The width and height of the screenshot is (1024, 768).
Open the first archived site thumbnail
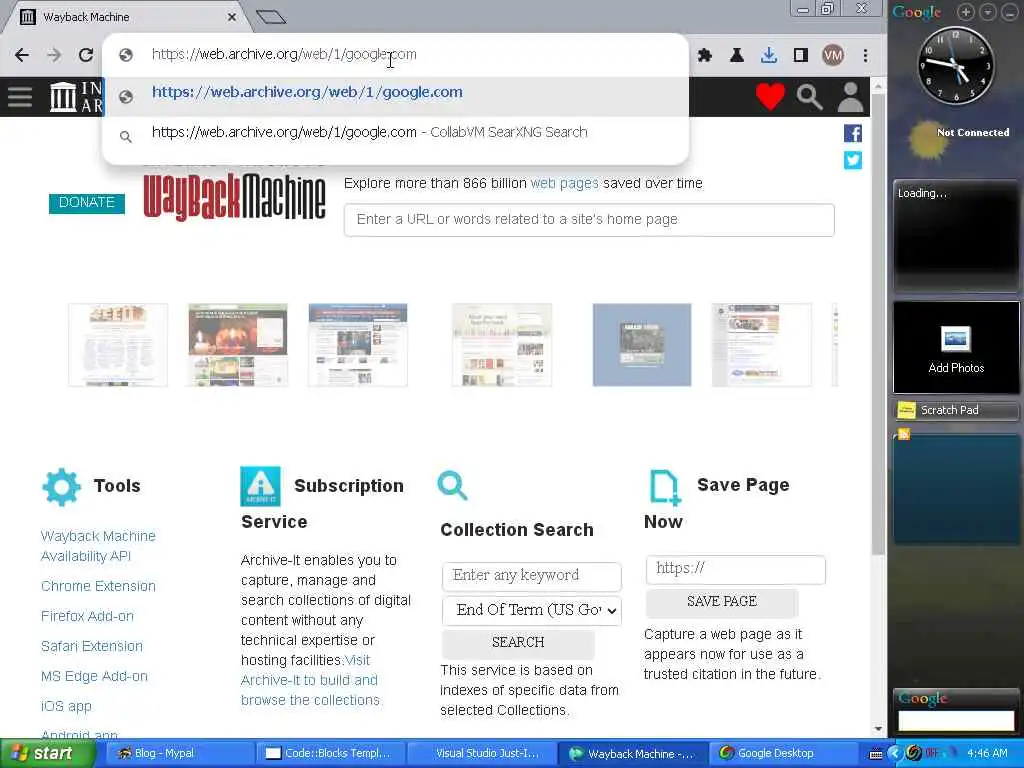(x=118, y=345)
